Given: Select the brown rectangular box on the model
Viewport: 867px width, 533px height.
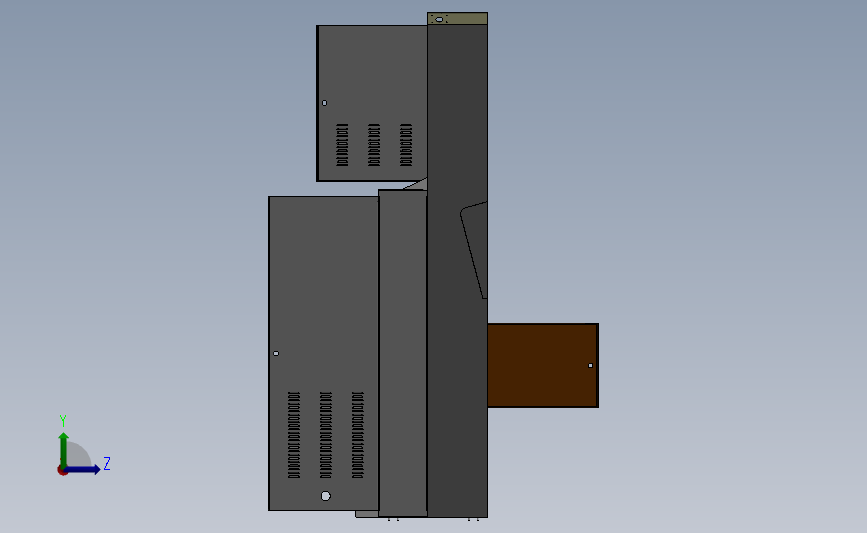Looking at the screenshot, I should click(x=542, y=365).
